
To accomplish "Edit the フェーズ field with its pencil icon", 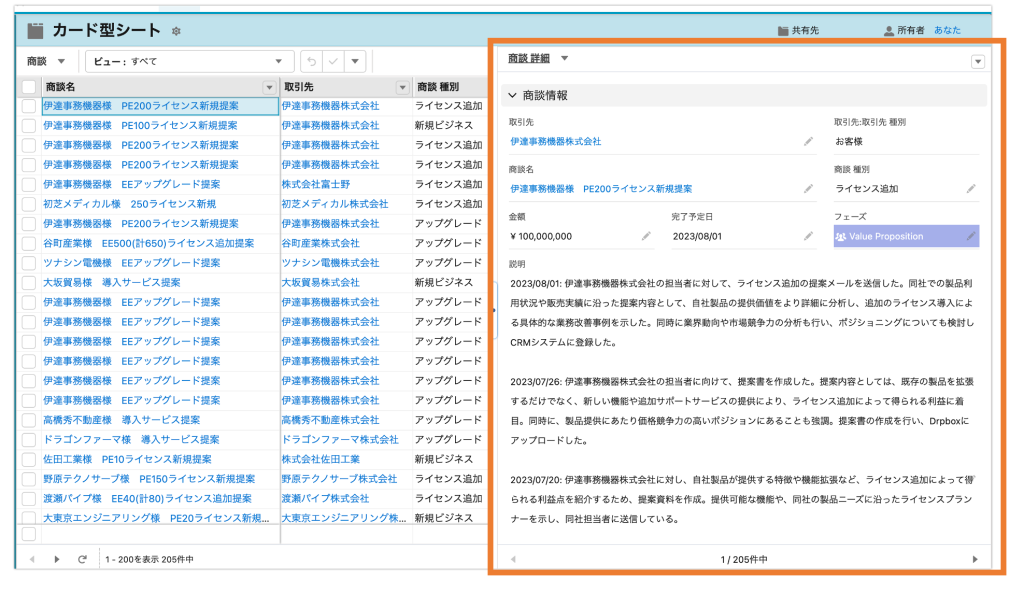I will [x=971, y=236].
